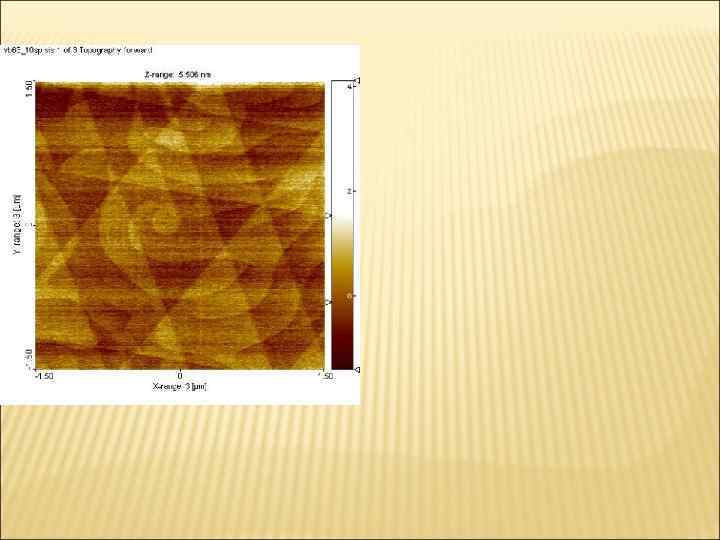The height and width of the screenshot is (540, 720).
Task: Click the '4' value on color scale
Action: point(349,86)
